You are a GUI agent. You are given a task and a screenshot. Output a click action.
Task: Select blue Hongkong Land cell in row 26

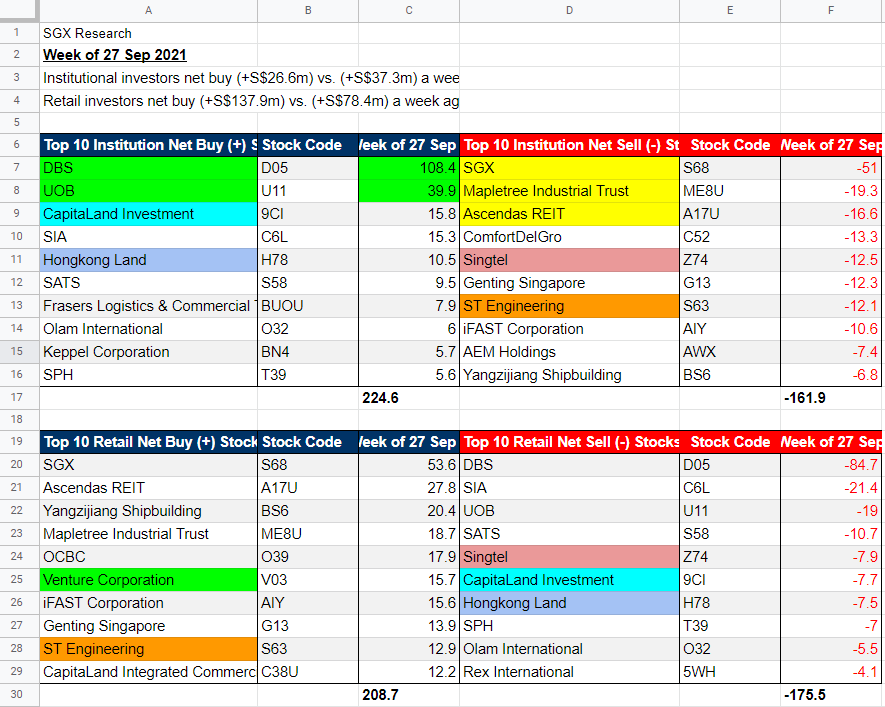569,603
